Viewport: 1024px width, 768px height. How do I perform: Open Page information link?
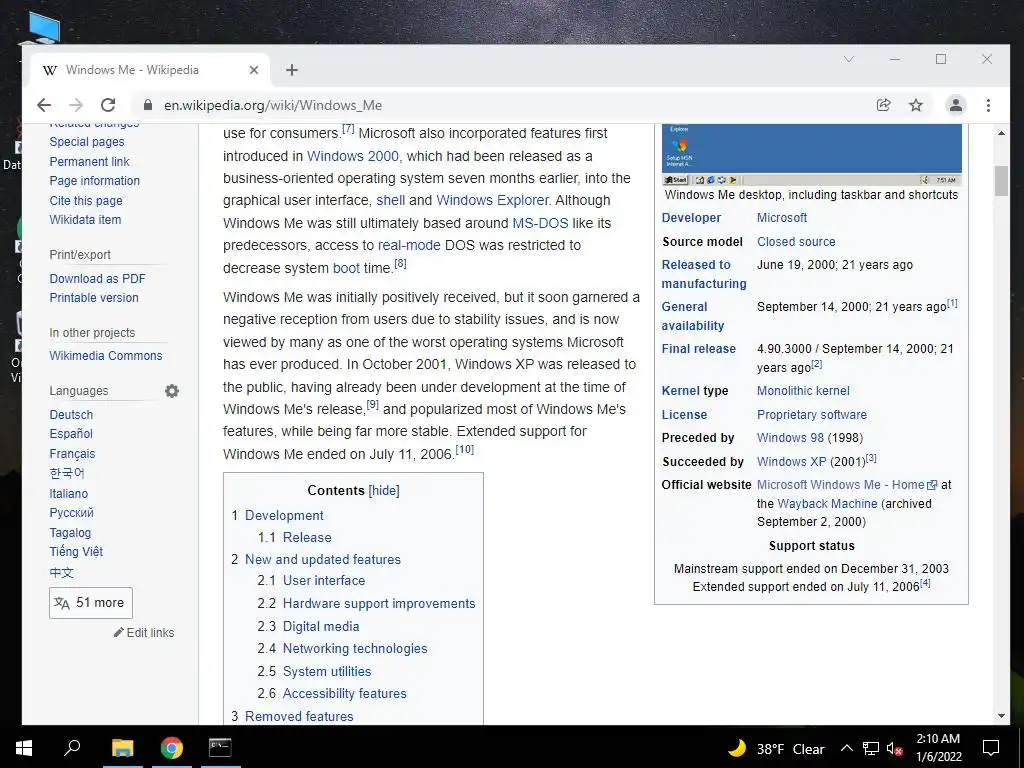[95, 181]
